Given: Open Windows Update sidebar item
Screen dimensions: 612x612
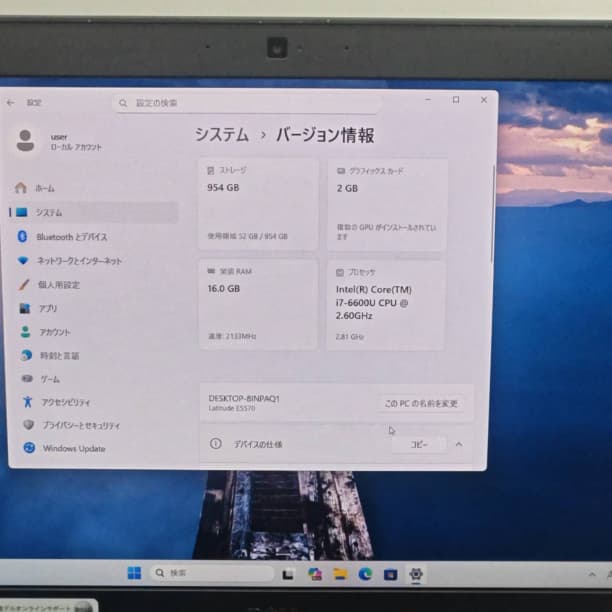Looking at the screenshot, I should click(94, 448).
